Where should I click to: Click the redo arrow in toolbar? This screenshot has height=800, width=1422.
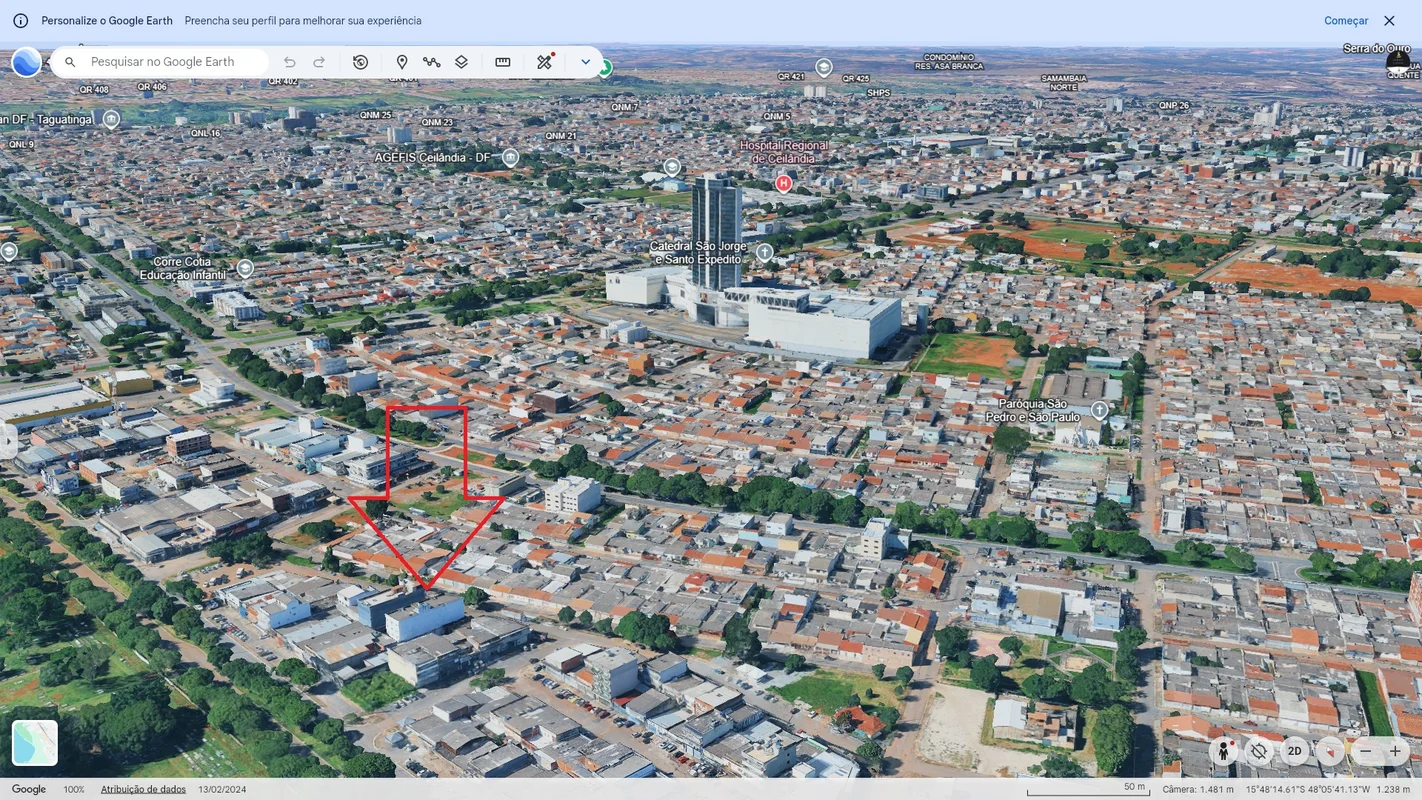coord(319,62)
